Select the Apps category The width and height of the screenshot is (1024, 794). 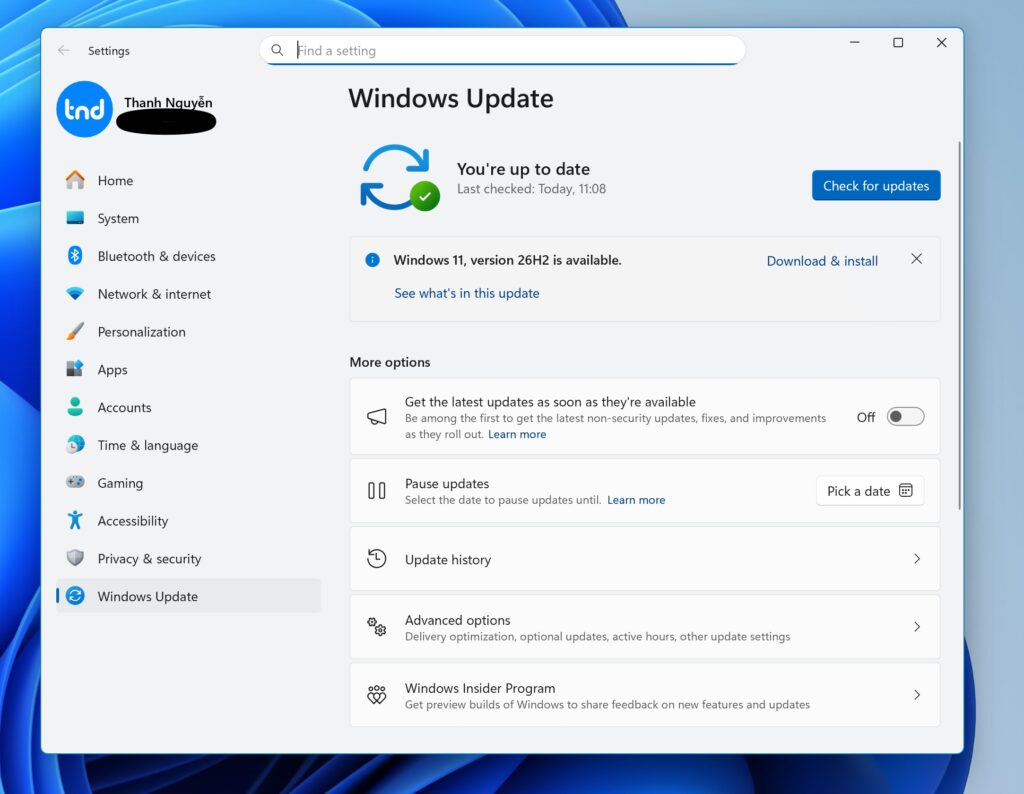pyautogui.click(x=188, y=370)
